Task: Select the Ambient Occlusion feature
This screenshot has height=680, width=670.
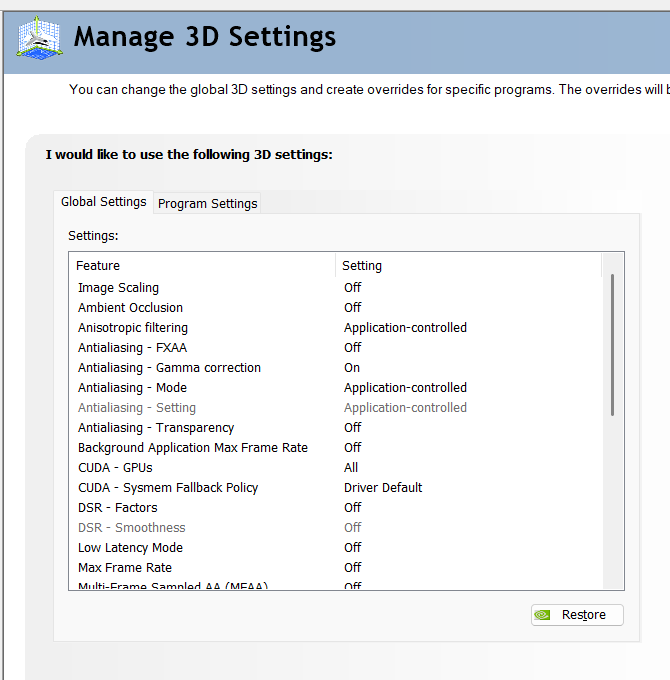Action: (x=131, y=307)
